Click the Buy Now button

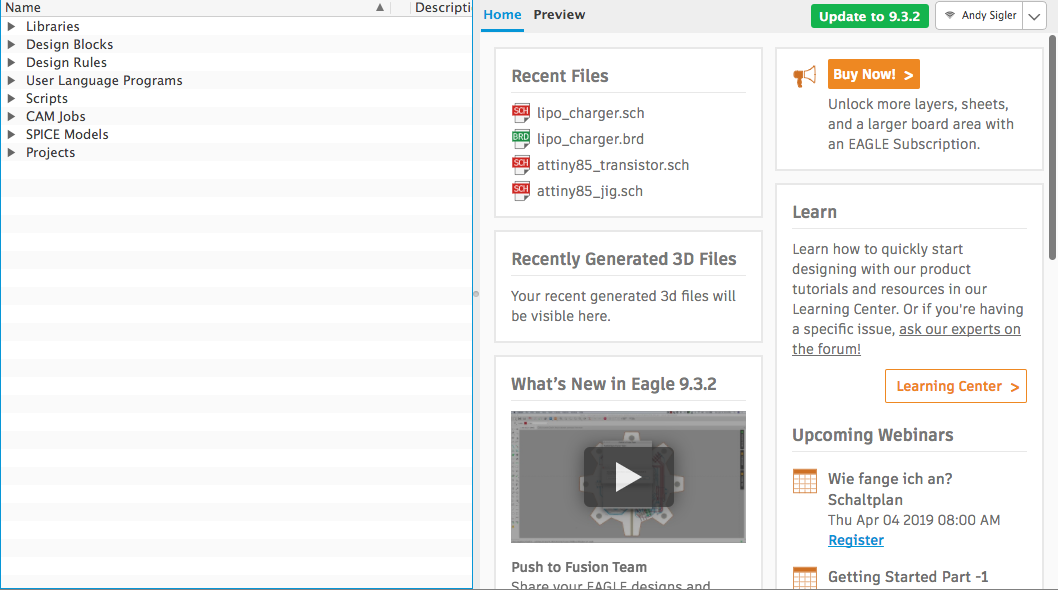tap(873, 74)
